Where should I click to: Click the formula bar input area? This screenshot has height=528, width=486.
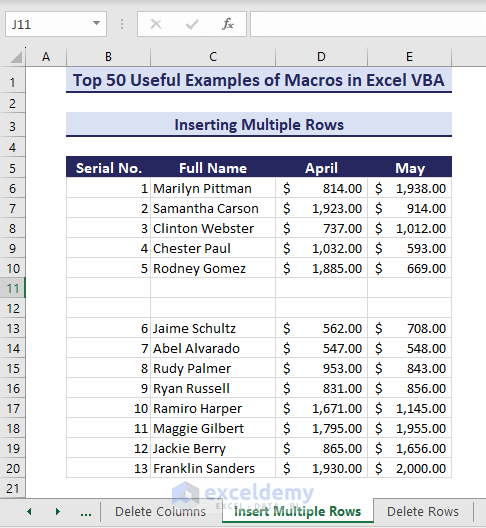368,24
